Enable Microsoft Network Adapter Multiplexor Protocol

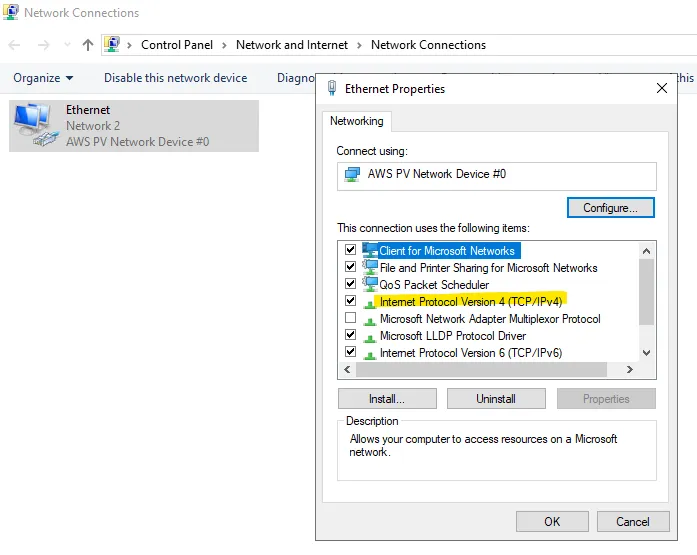coord(350,318)
